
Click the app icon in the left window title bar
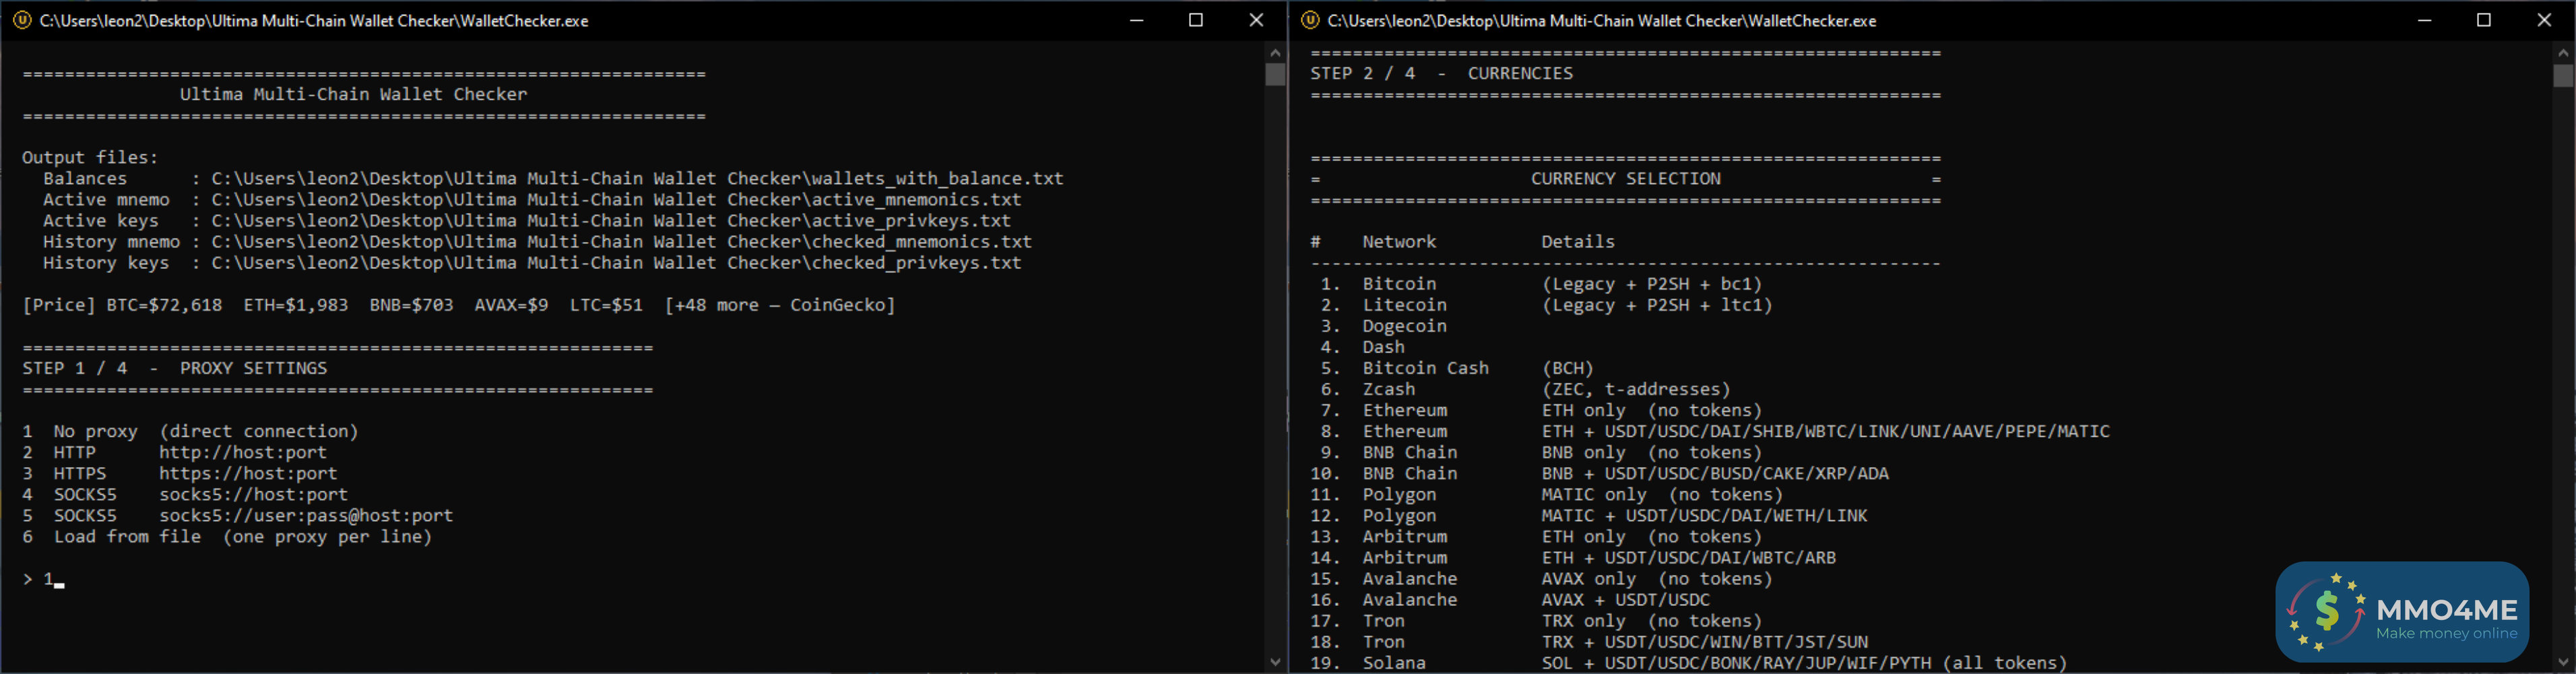point(22,20)
